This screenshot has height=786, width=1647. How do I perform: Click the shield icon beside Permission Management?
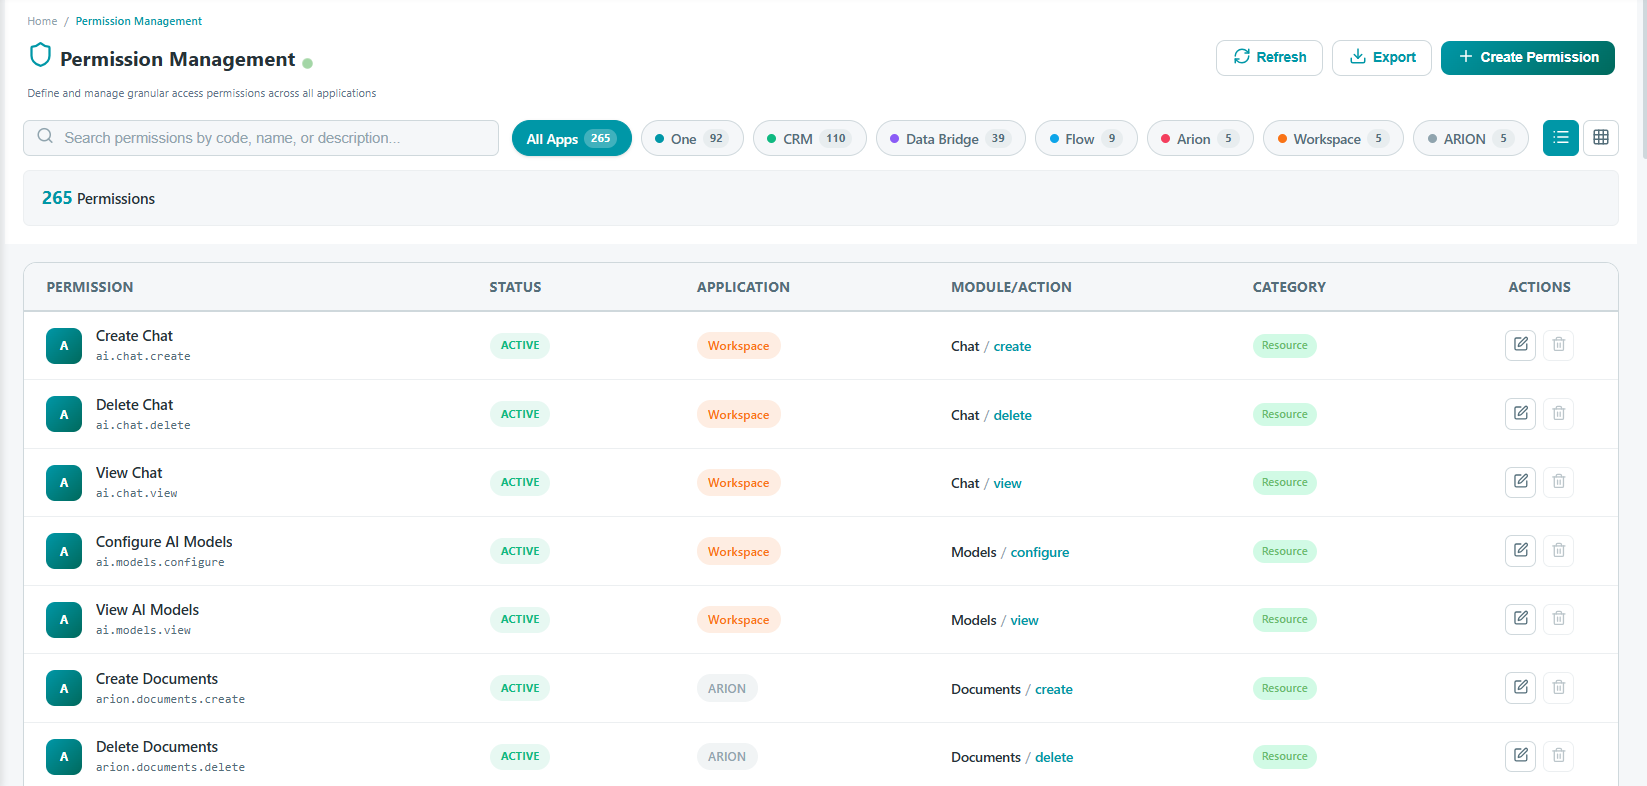click(40, 55)
